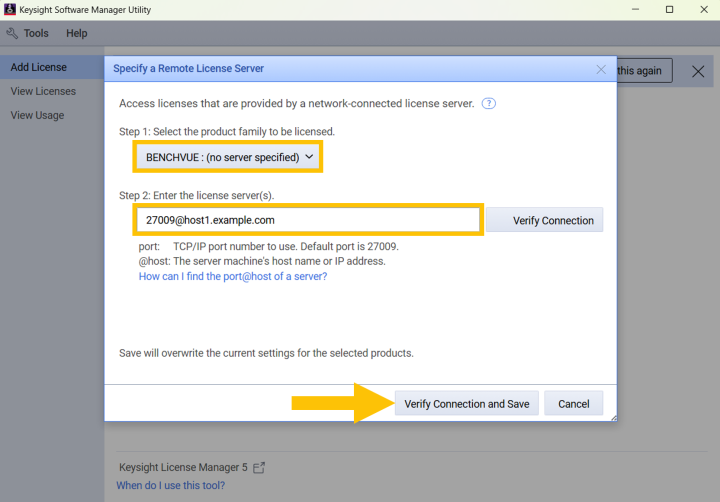
Task: Click the 'Default port is 27009' hint text
Action: click(x=349, y=246)
